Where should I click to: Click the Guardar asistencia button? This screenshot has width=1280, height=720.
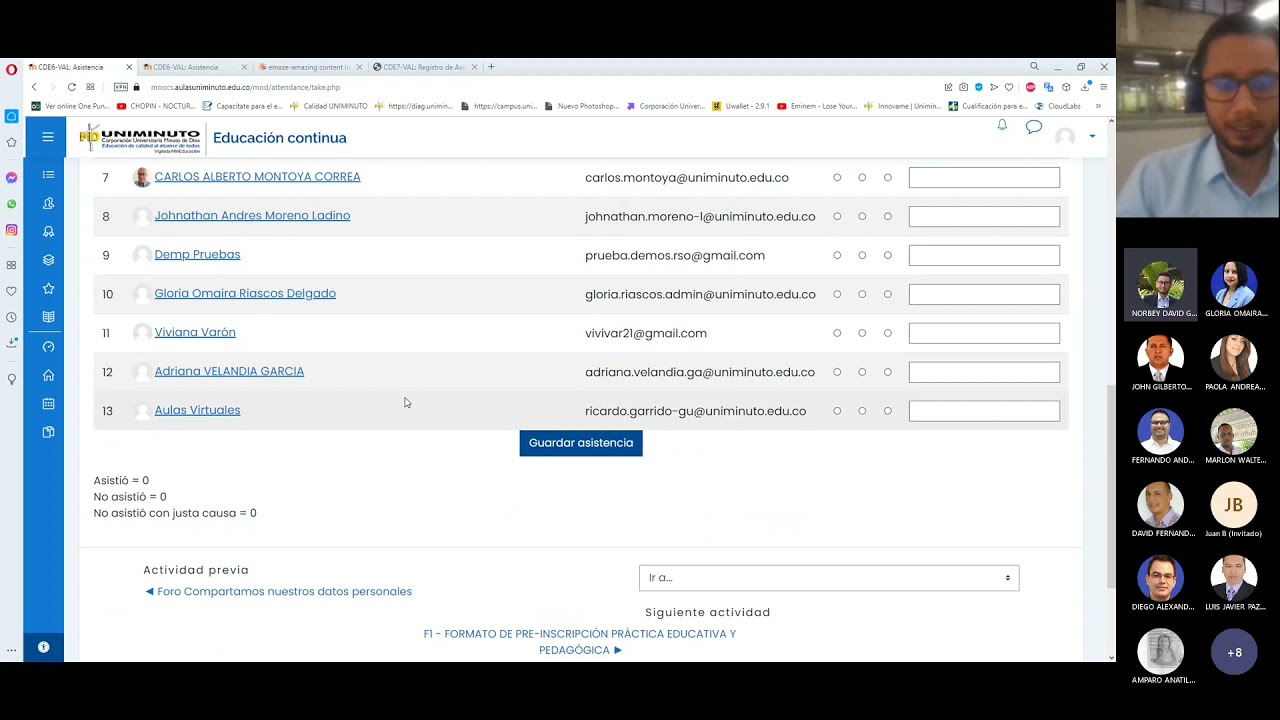[x=581, y=443]
